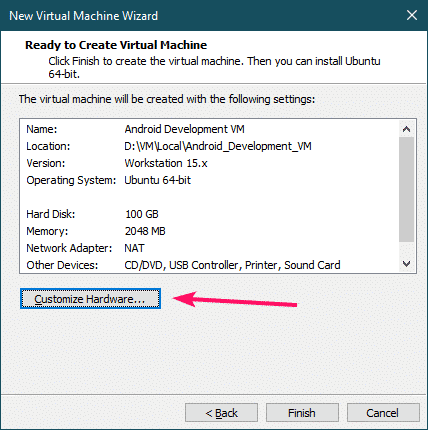Click the Ready to Create Virtual Machine heading
Image resolution: width=428 pixels, height=430 pixels.
coord(116,45)
